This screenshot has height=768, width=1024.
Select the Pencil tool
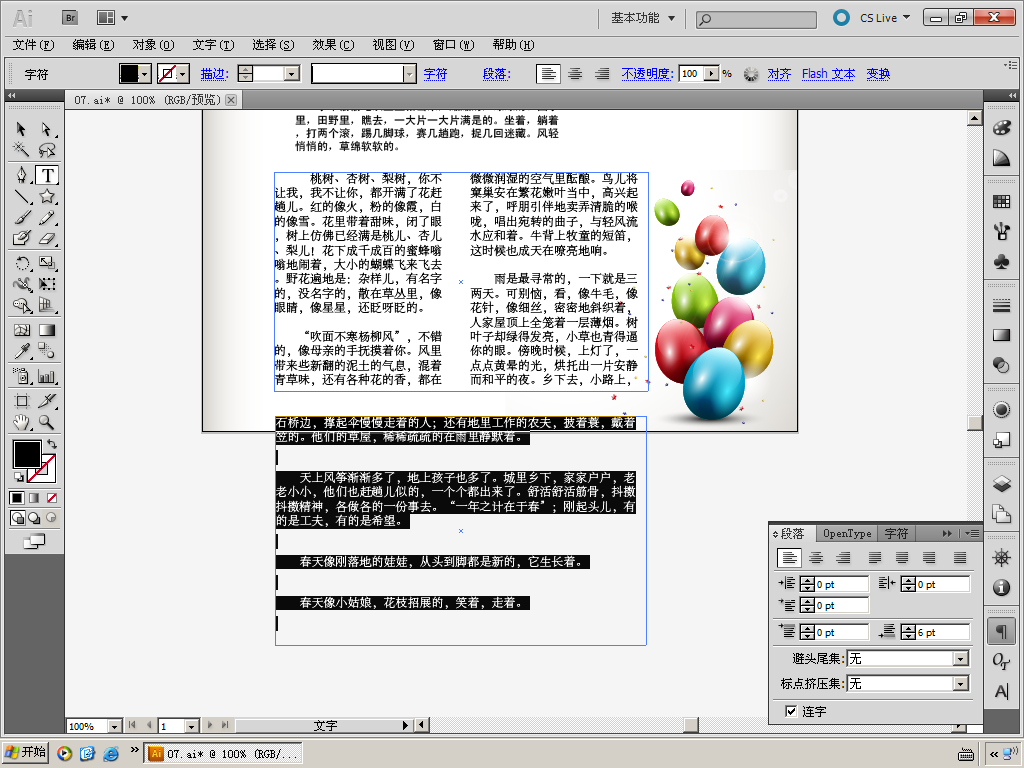(46, 217)
